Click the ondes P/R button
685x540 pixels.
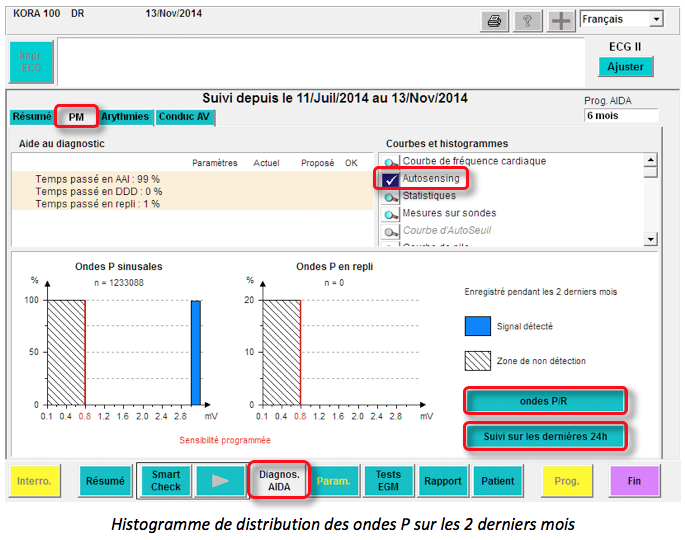[x=545, y=401]
